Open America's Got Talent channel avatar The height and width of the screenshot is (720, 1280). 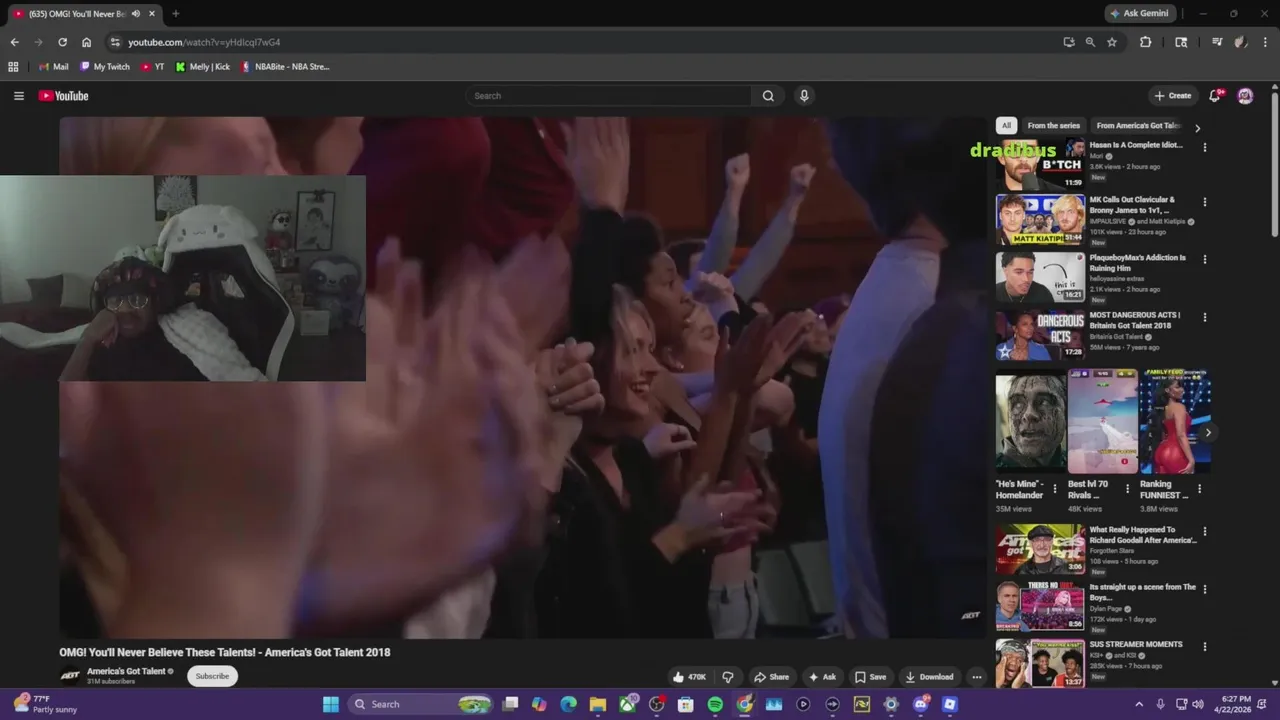click(70, 676)
